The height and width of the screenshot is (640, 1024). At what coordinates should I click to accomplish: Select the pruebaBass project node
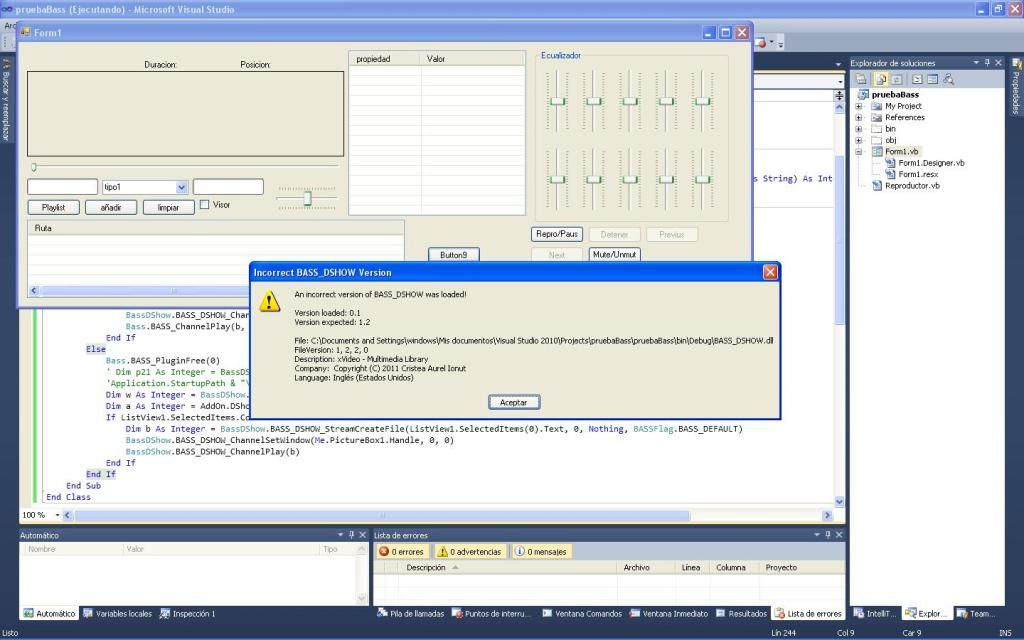coord(895,95)
